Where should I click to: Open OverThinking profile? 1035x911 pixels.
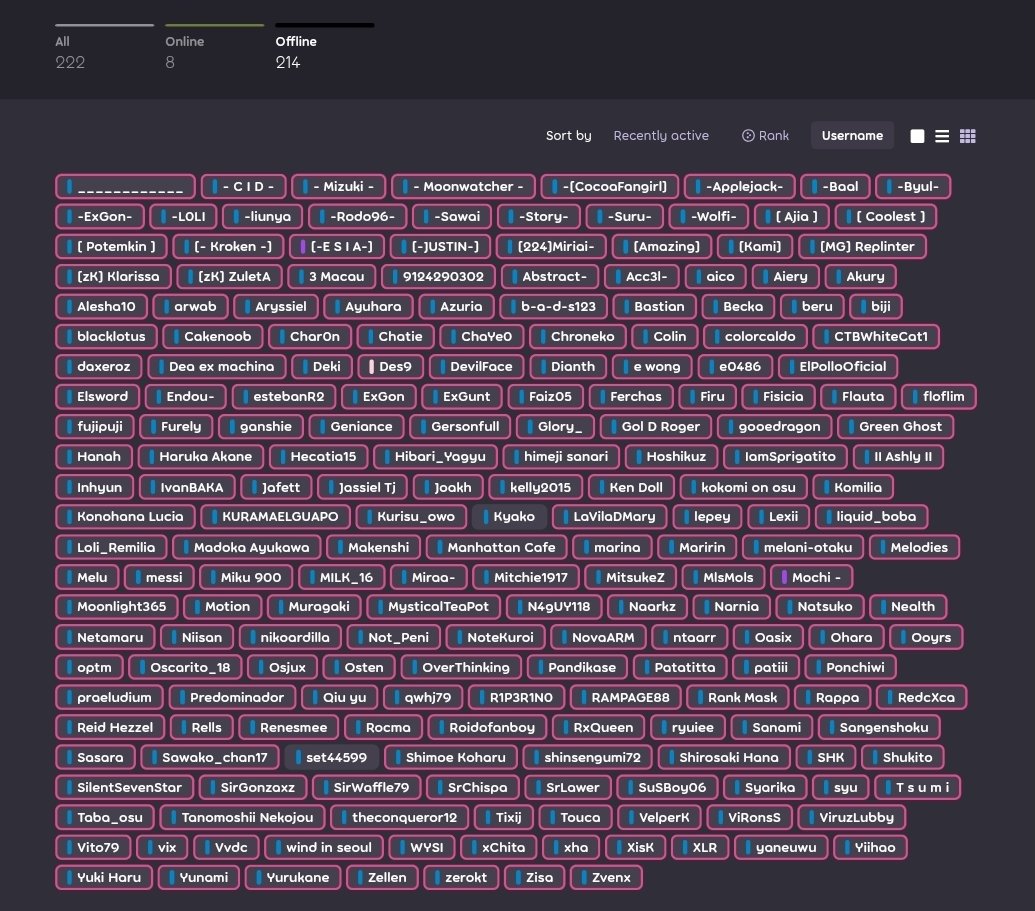coord(461,668)
